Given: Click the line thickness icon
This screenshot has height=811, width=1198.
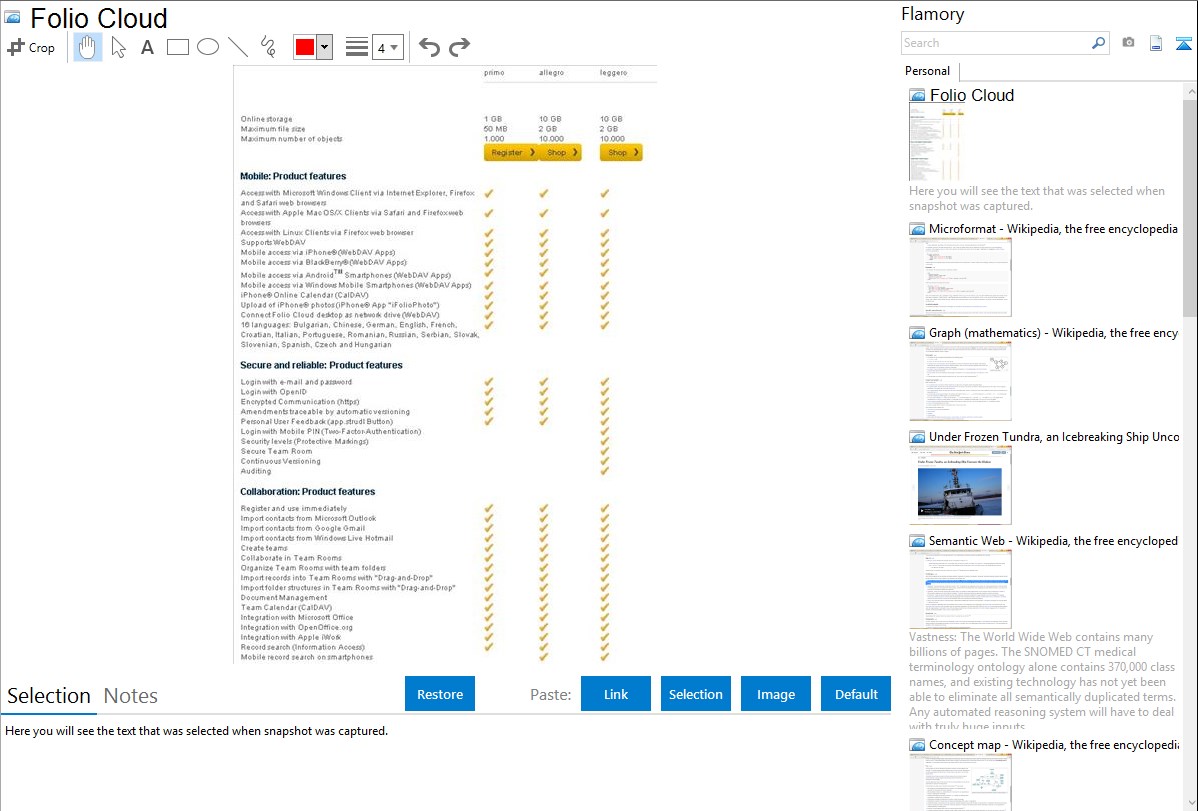Looking at the screenshot, I should point(357,47).
